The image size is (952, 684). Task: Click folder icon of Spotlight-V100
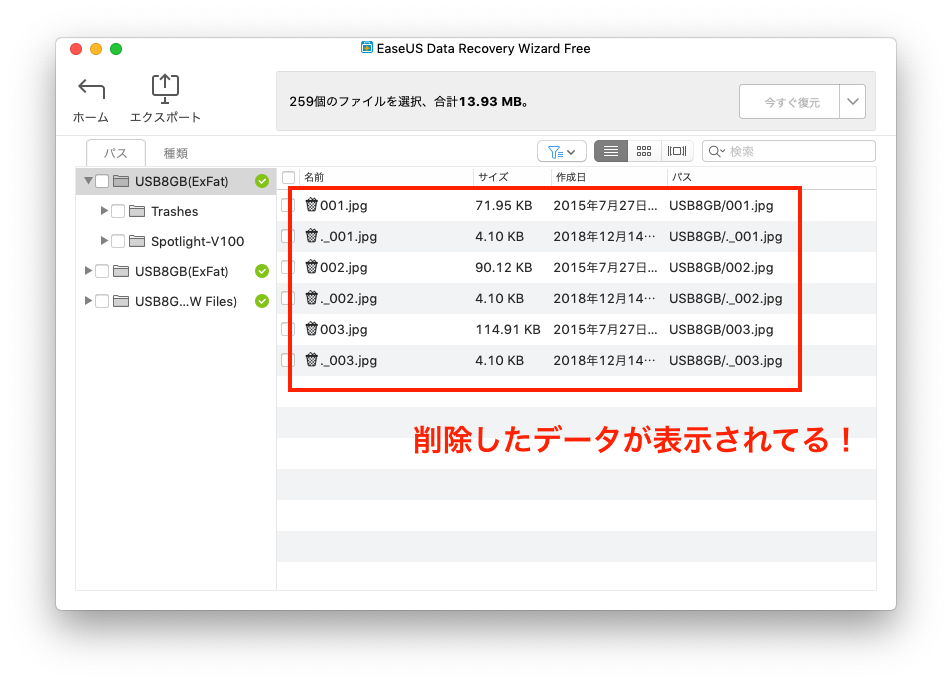(x=136, y=241)
